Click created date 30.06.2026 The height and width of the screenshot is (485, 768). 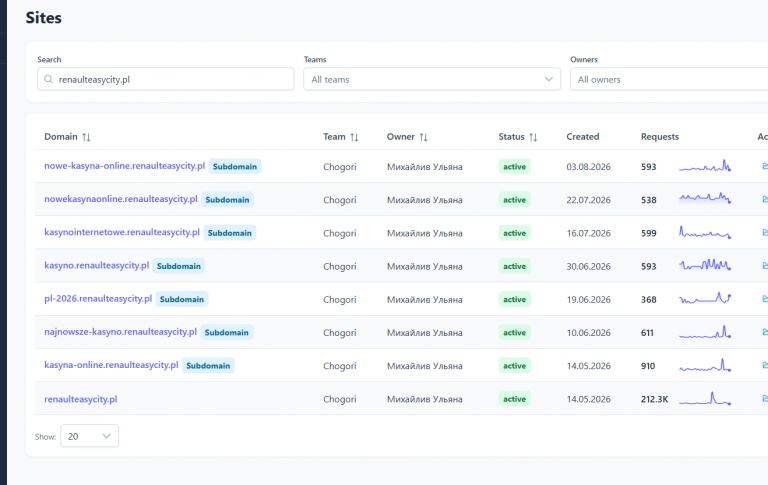588,267
